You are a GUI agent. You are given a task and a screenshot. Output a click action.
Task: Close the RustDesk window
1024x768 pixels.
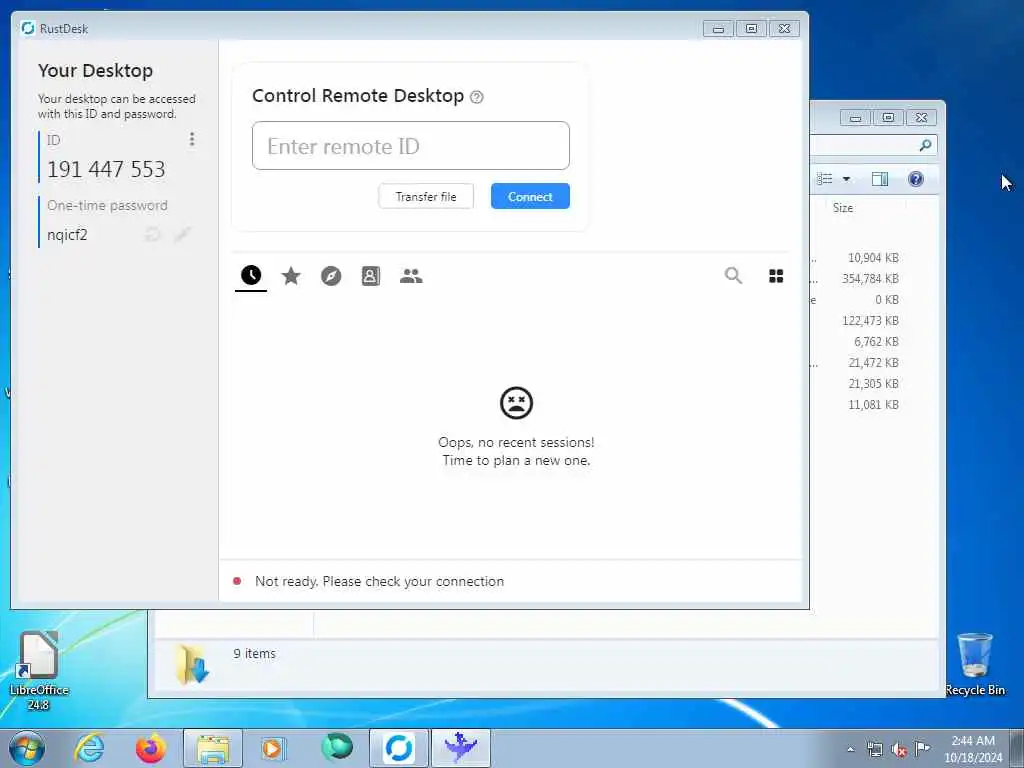(x=784, y=29)
